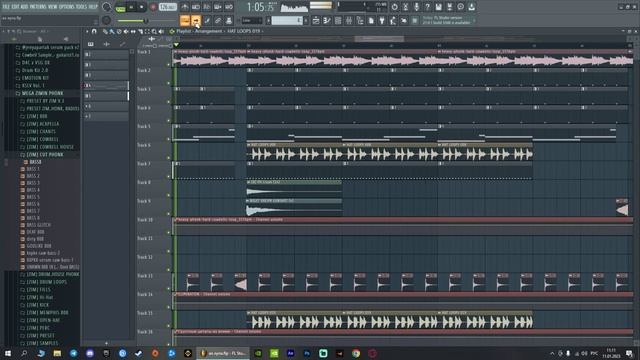Click the playlist magnet snap icon
Screen dimensions: 640x360
point(94,31)
